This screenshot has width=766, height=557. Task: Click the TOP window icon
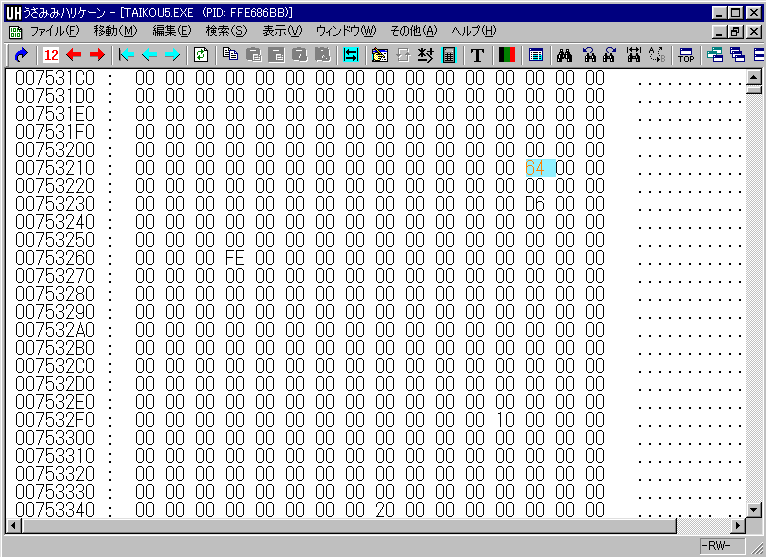[686, 55]
